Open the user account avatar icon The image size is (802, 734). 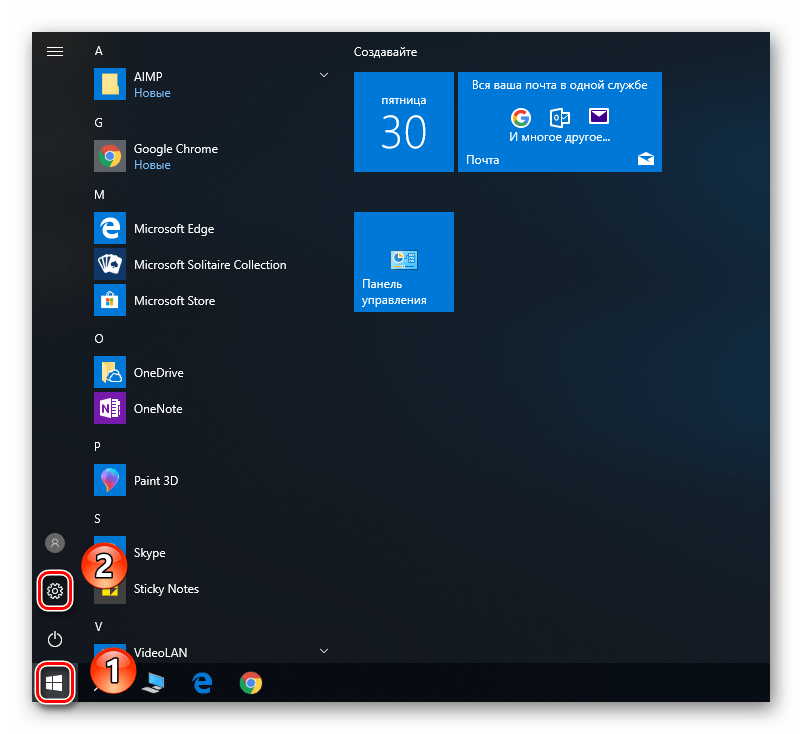(55, 543)
